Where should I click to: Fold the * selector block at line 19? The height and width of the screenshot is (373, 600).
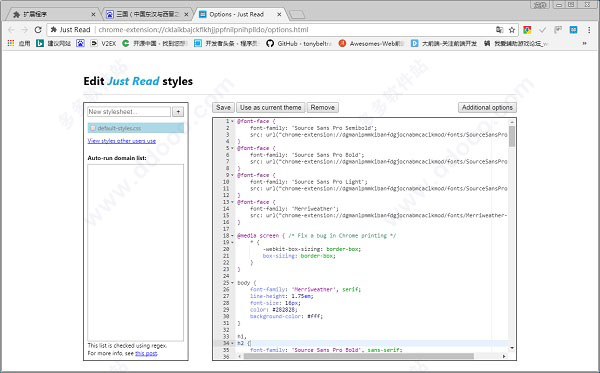[x=232, y=242]
